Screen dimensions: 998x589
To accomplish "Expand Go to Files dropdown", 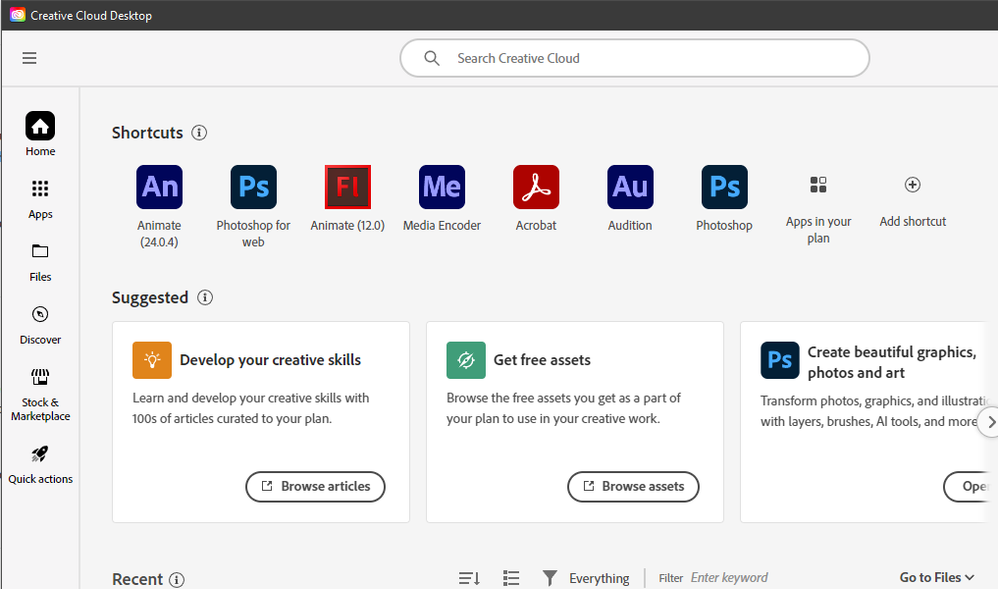I will [937, 578].
